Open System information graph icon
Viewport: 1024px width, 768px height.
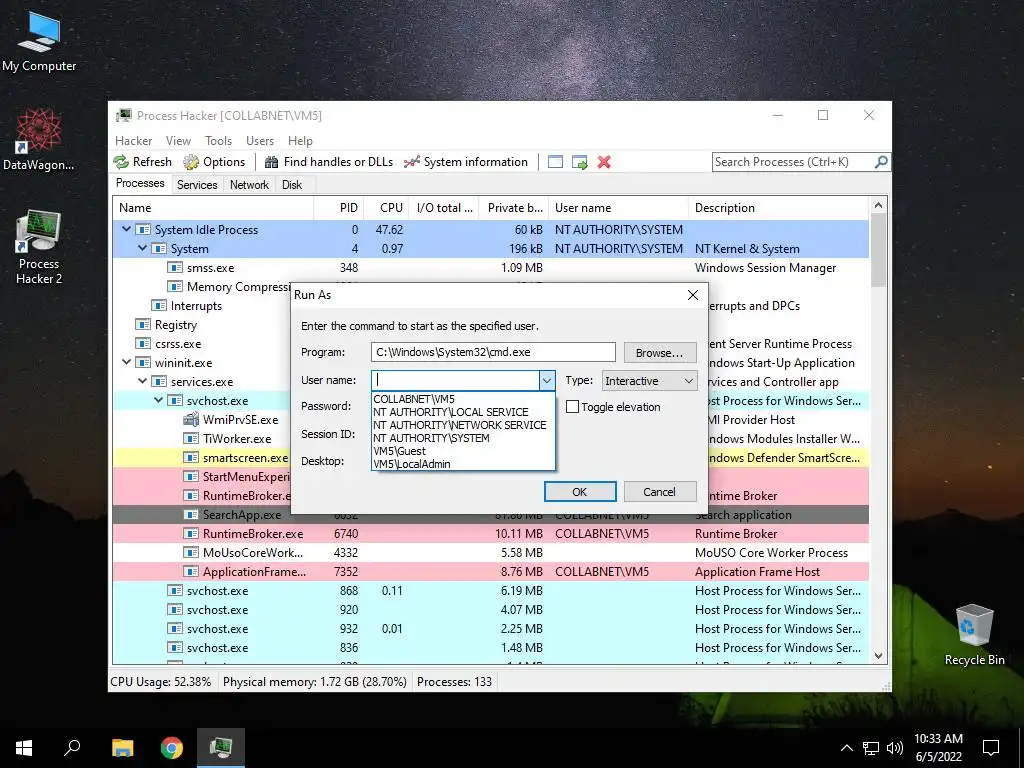[411, 162]
